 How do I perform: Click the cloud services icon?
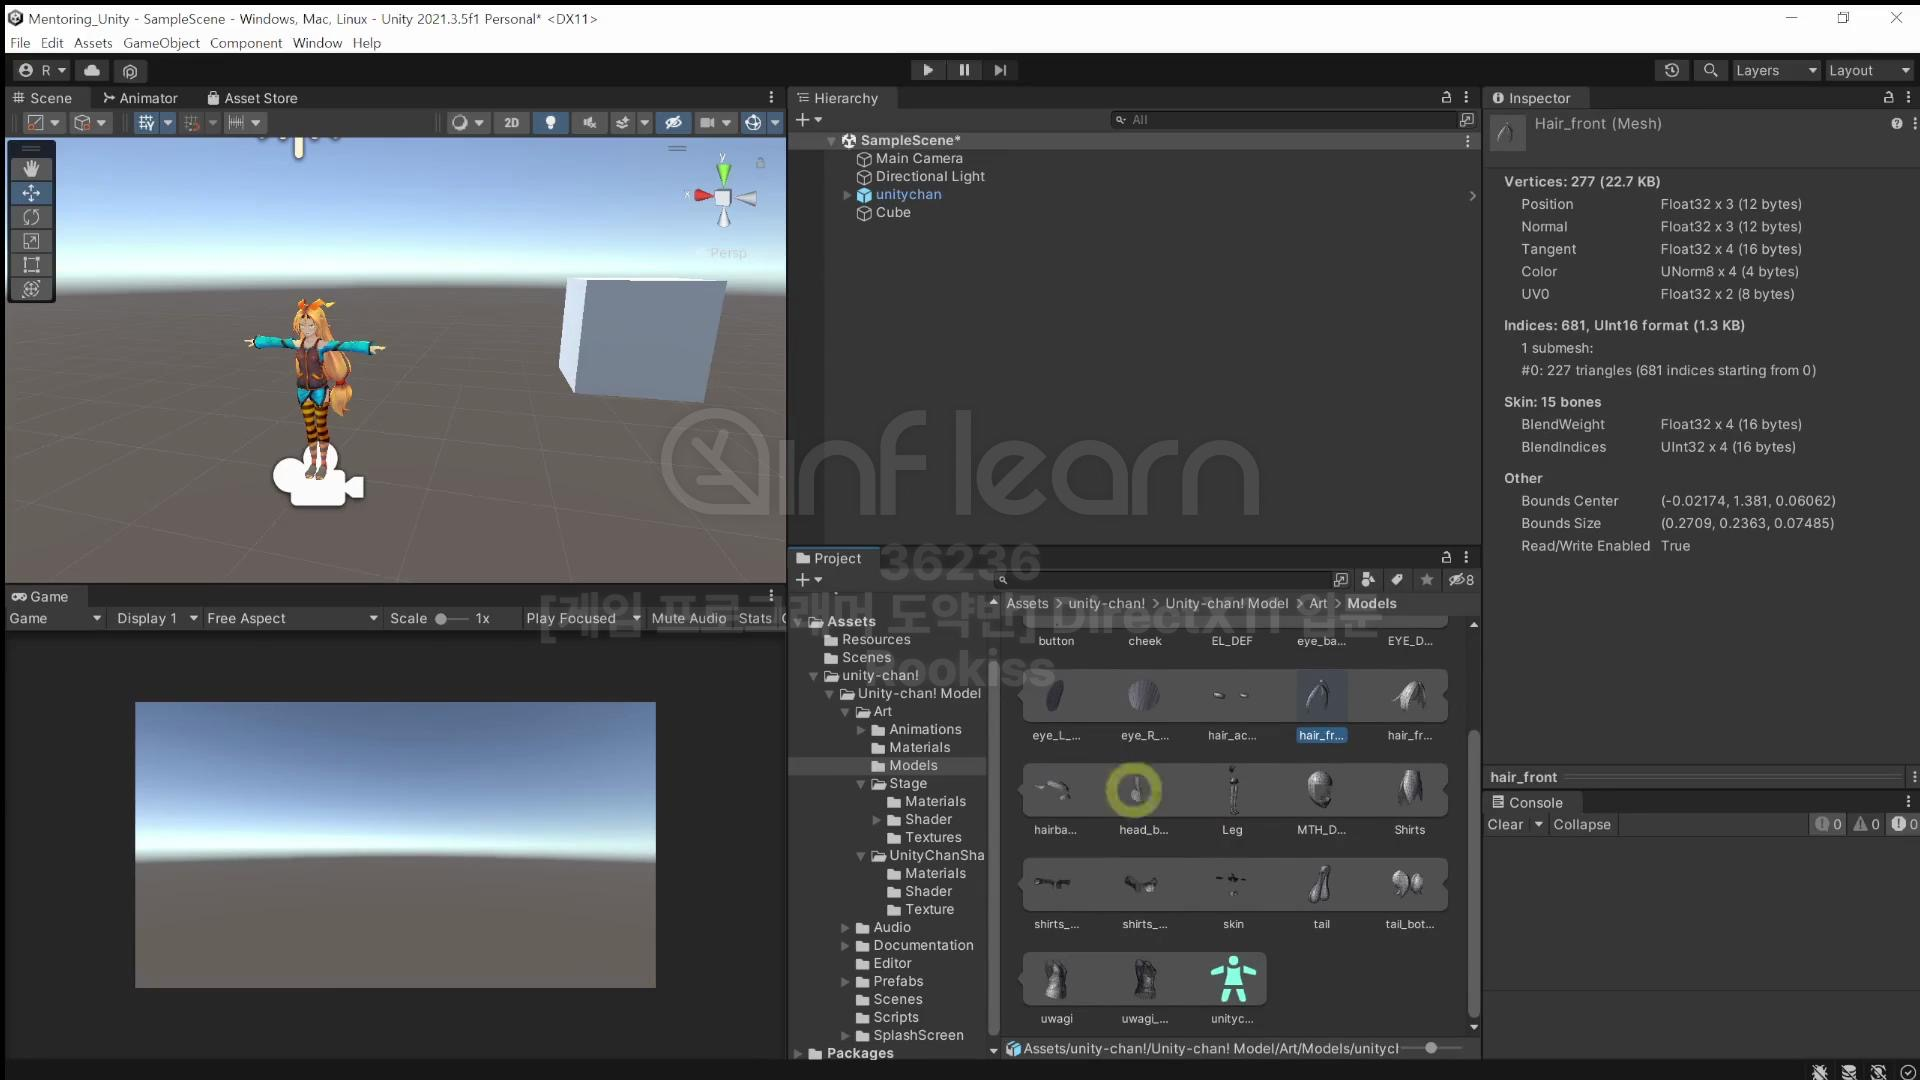point(92,70)
